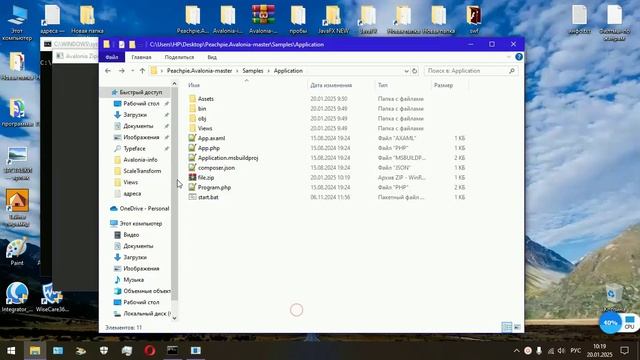
Task: Select the composer.json file name
Action: coord(216,168)
